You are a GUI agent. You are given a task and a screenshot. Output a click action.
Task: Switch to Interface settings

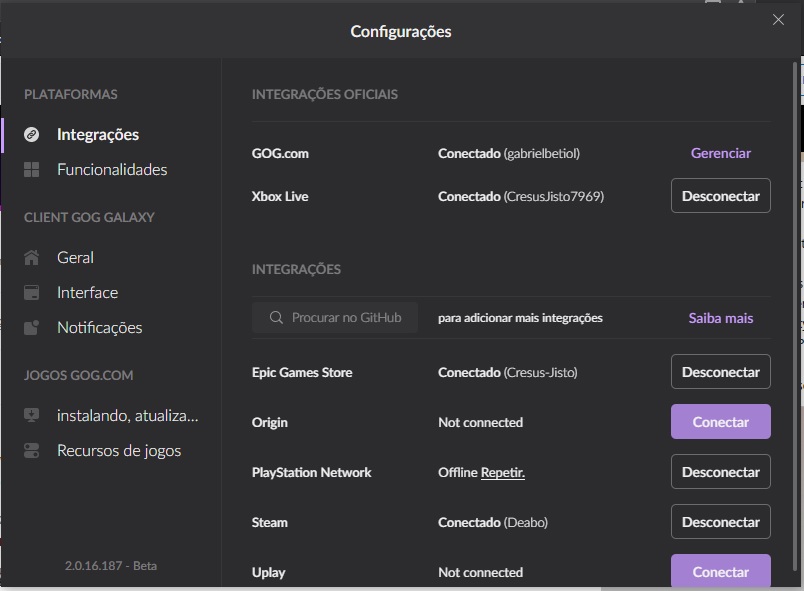pyautogui.click(x=87, y=293)
